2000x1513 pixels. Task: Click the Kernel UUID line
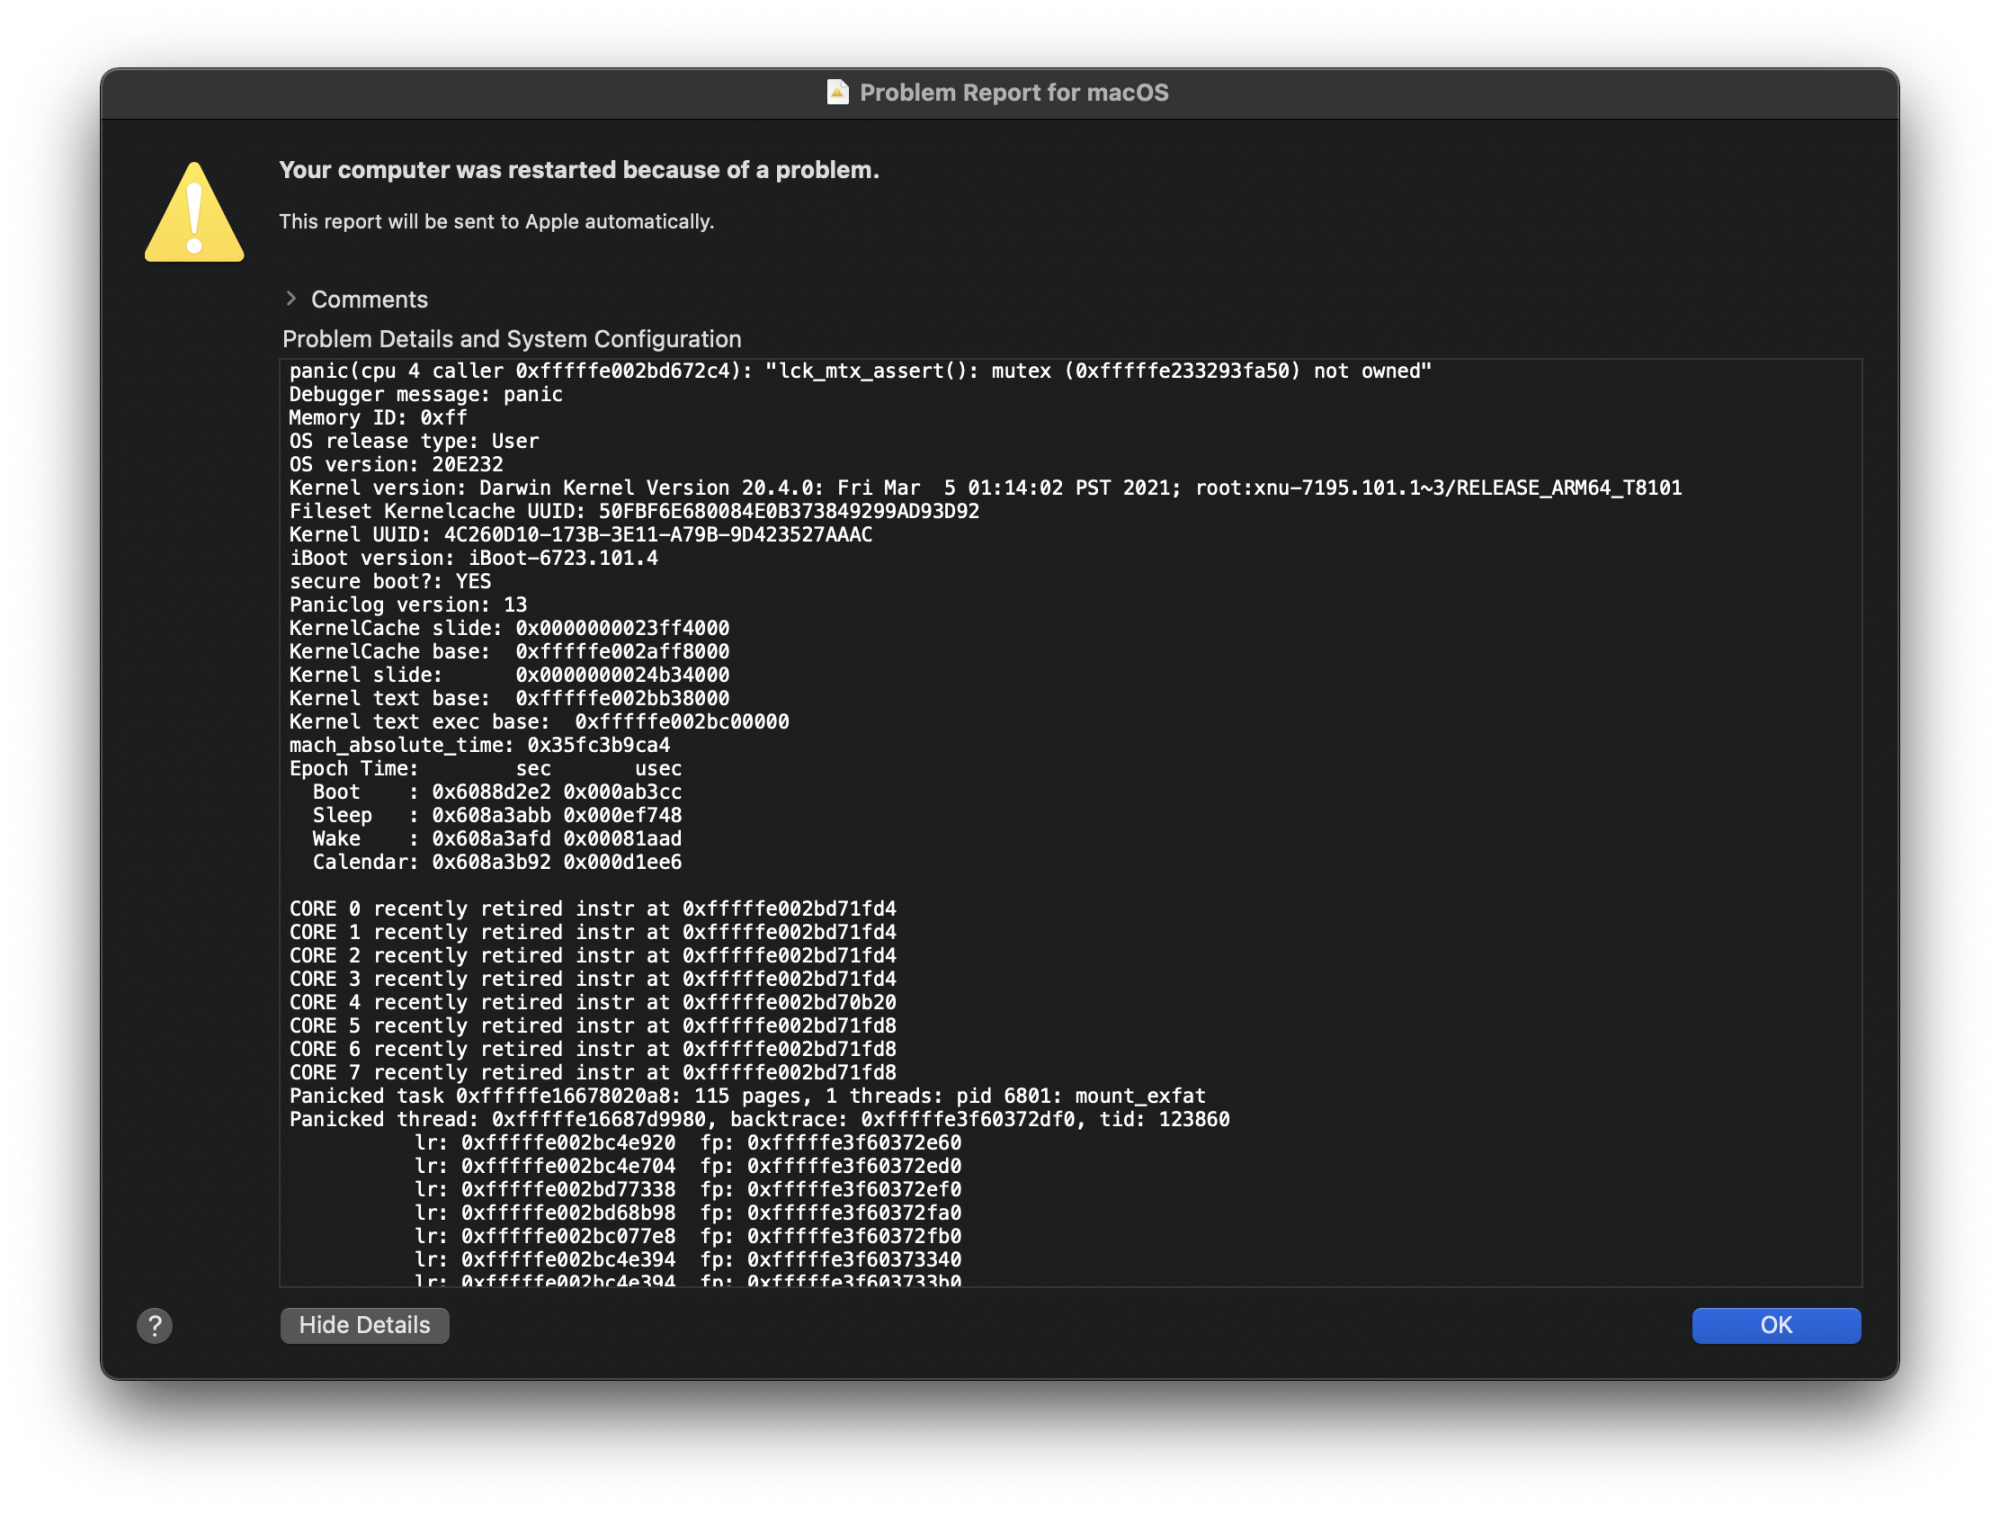pyautogui.click(x=580, y=535)
